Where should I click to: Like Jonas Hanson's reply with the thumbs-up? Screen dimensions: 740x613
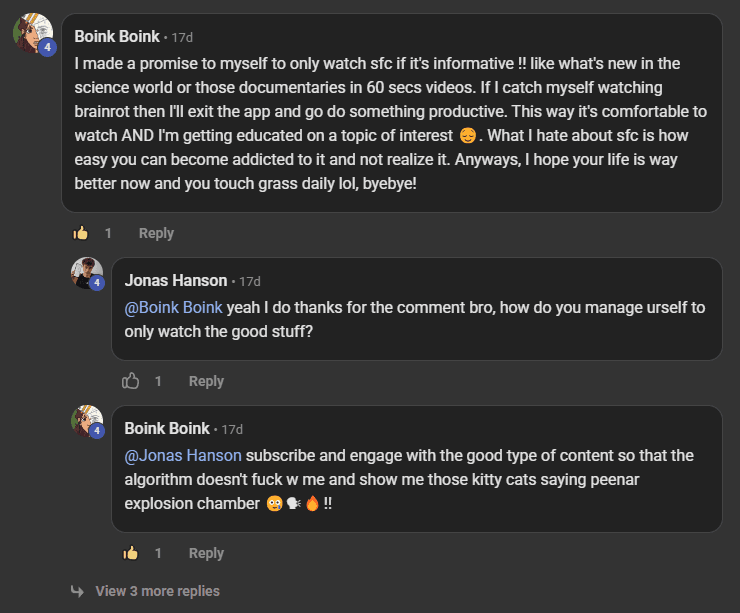(130, 381)
